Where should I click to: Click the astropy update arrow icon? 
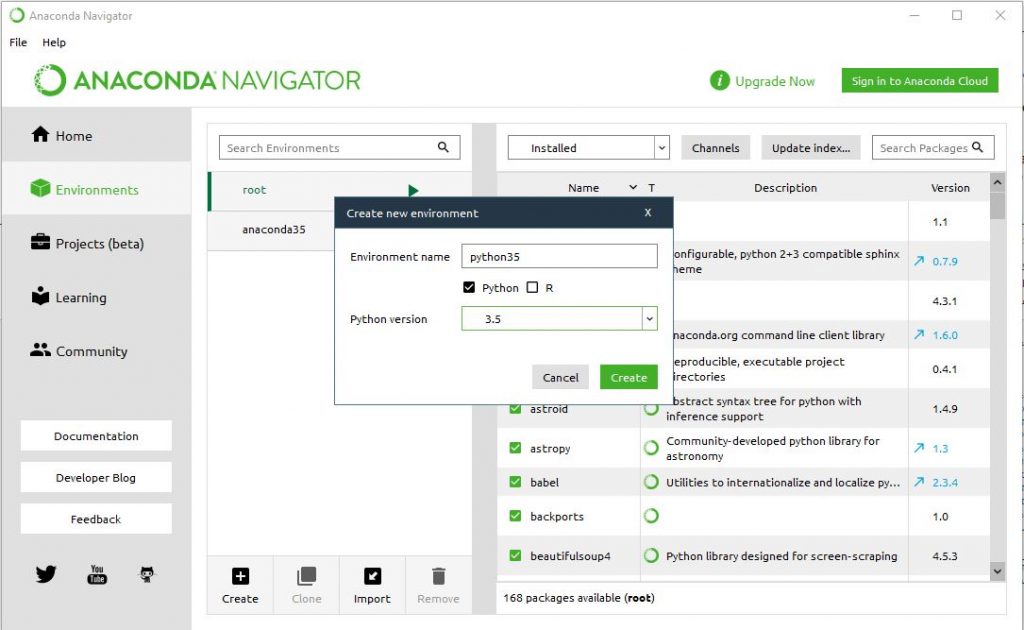919,449
